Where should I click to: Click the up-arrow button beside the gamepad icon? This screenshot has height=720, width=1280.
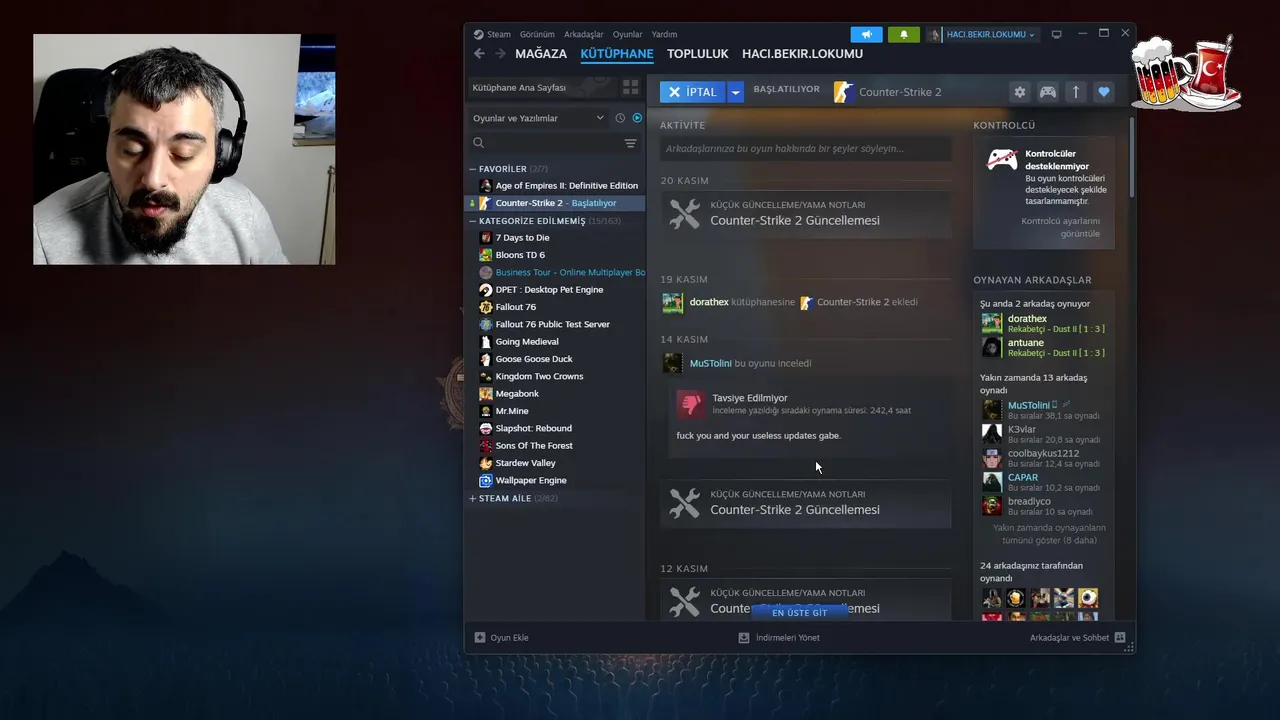click(x=1075, y=92)
